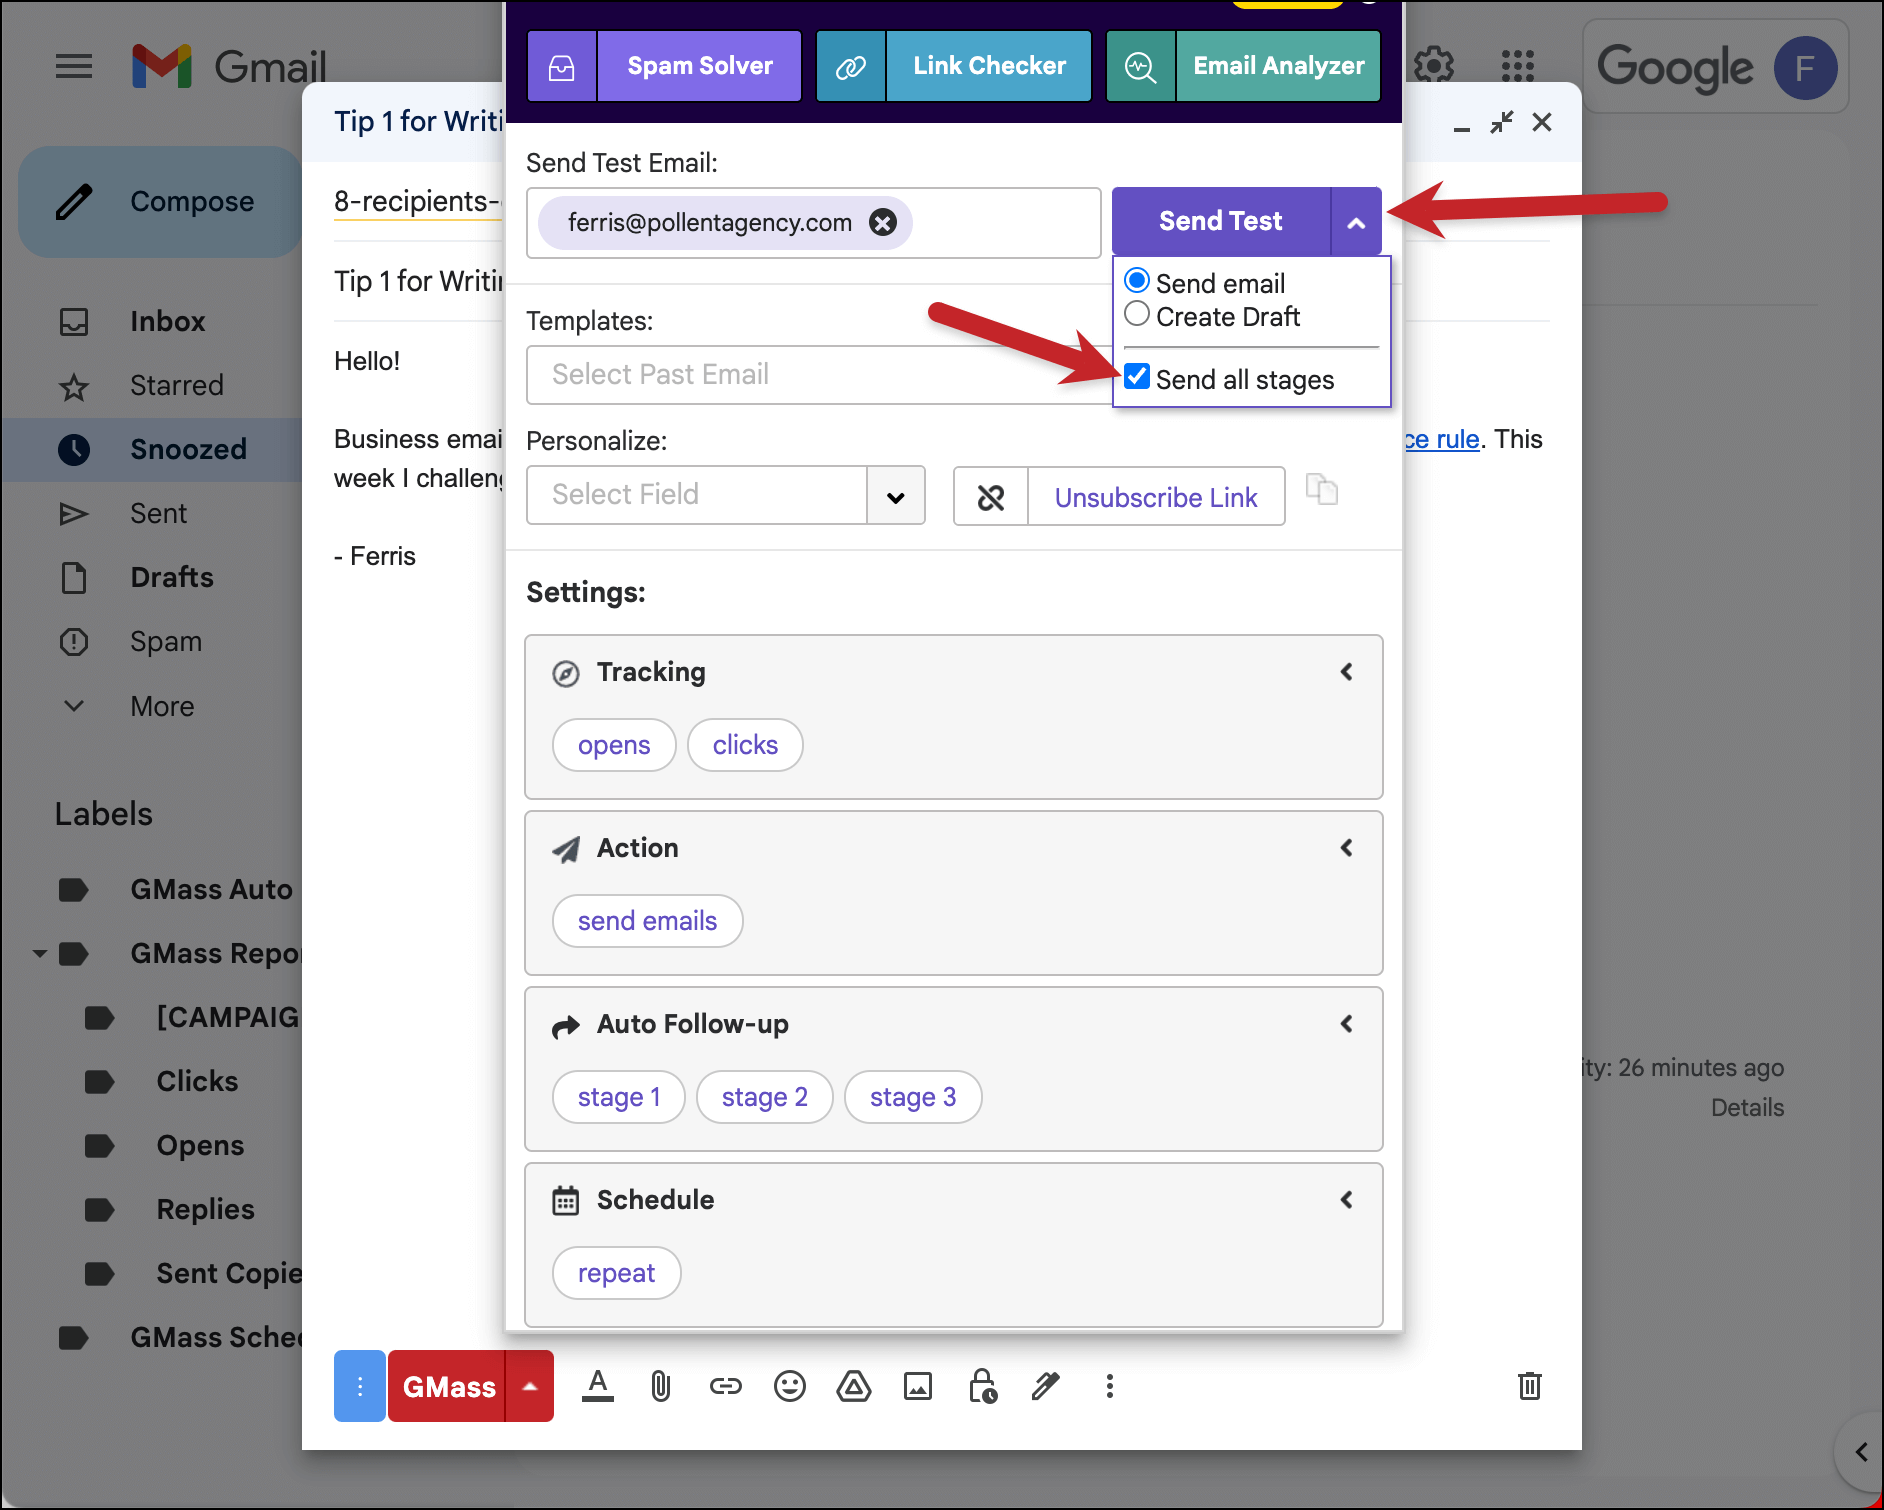The height and width of the screenshot is (1510, 1884).
Task: Show the side panel arrow
Action: [1861, 1452]
